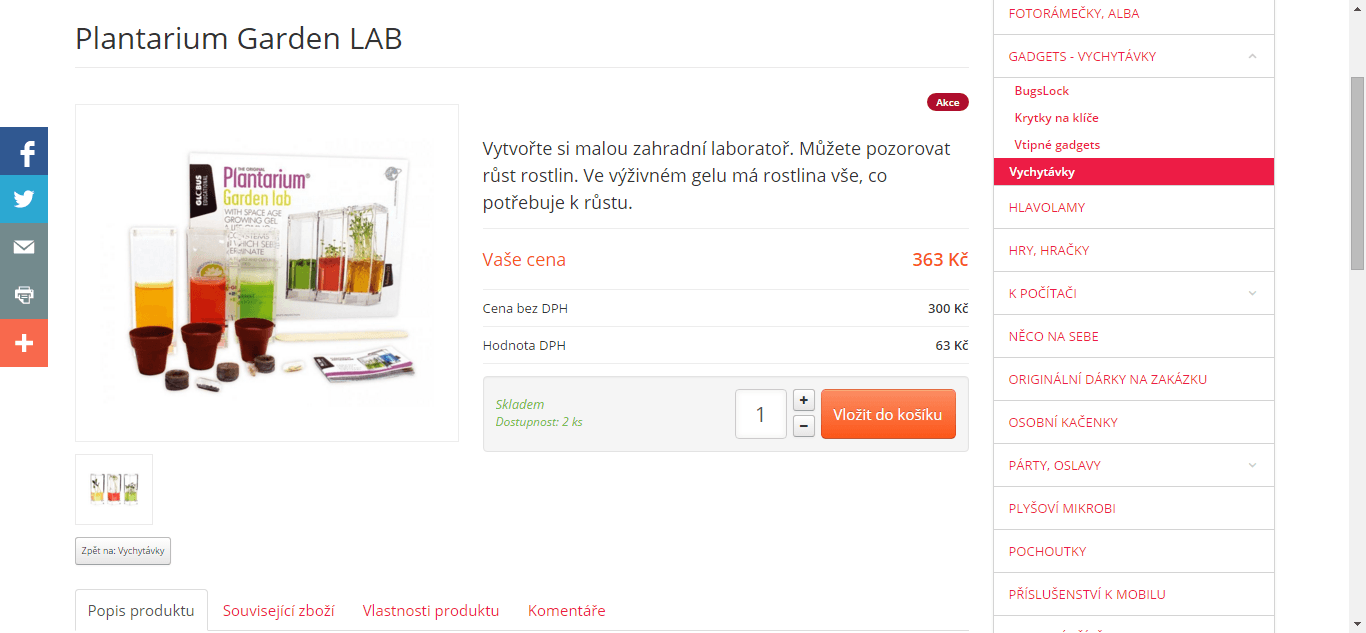
Task: Expand the K POČÍTAČI category
Action: [x=1252, y=293]
